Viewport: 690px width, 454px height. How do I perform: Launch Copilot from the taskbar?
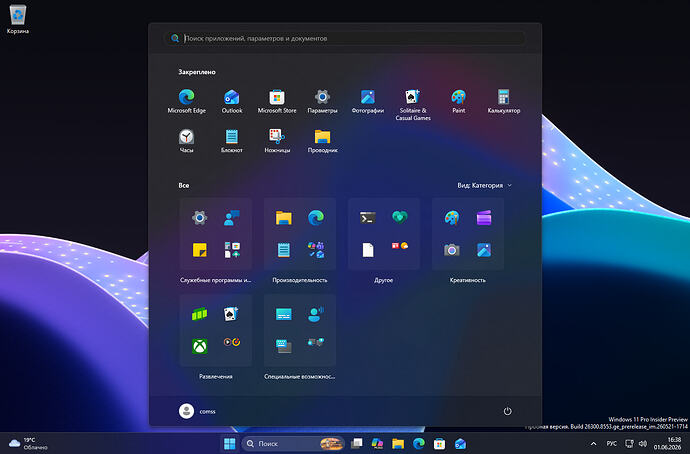(377, 443)
